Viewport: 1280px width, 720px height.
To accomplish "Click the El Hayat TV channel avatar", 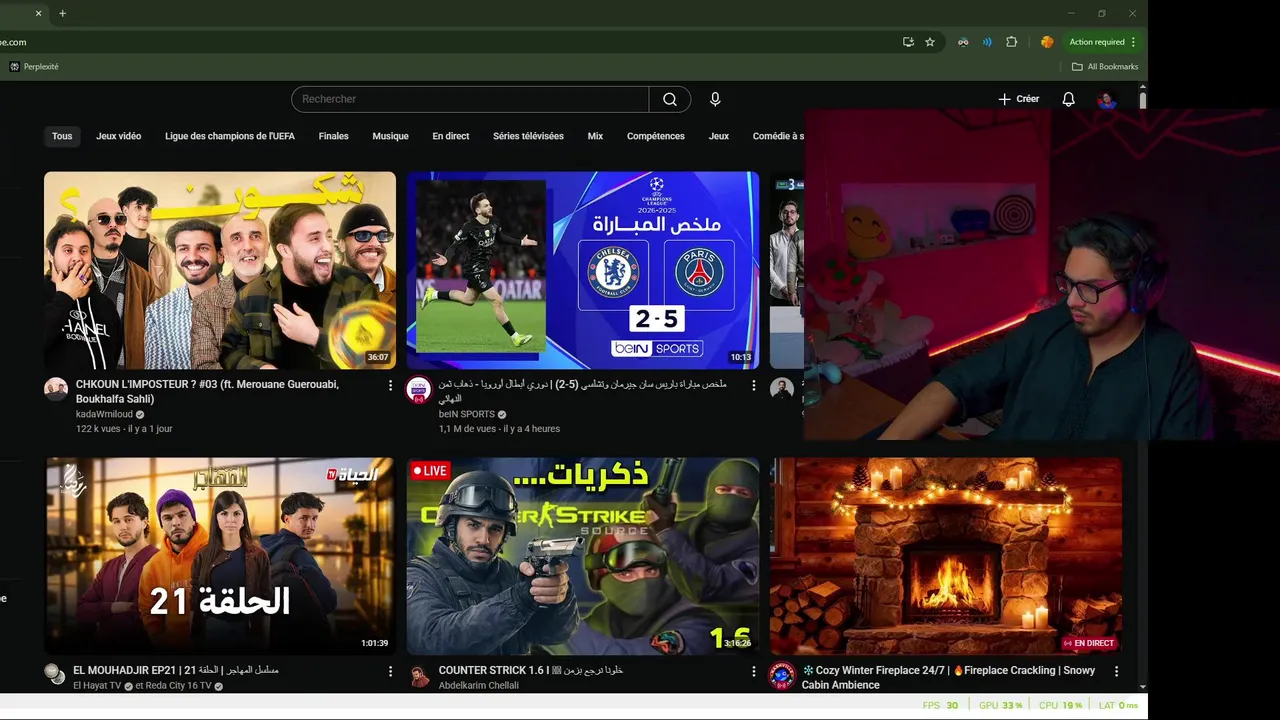I will coord(56,675).
